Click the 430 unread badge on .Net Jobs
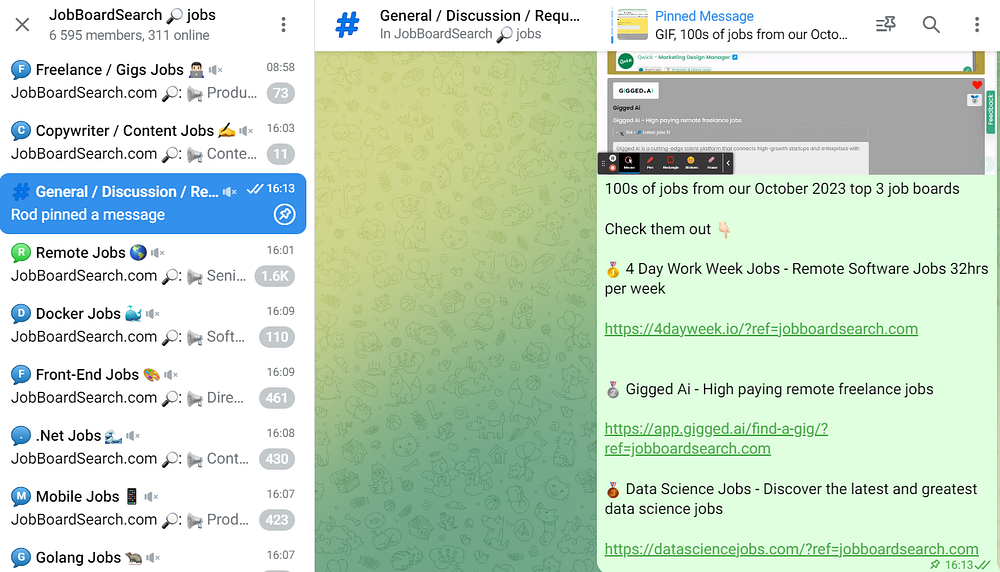The height and width of the screenshot is (572, 1000). 277,458
